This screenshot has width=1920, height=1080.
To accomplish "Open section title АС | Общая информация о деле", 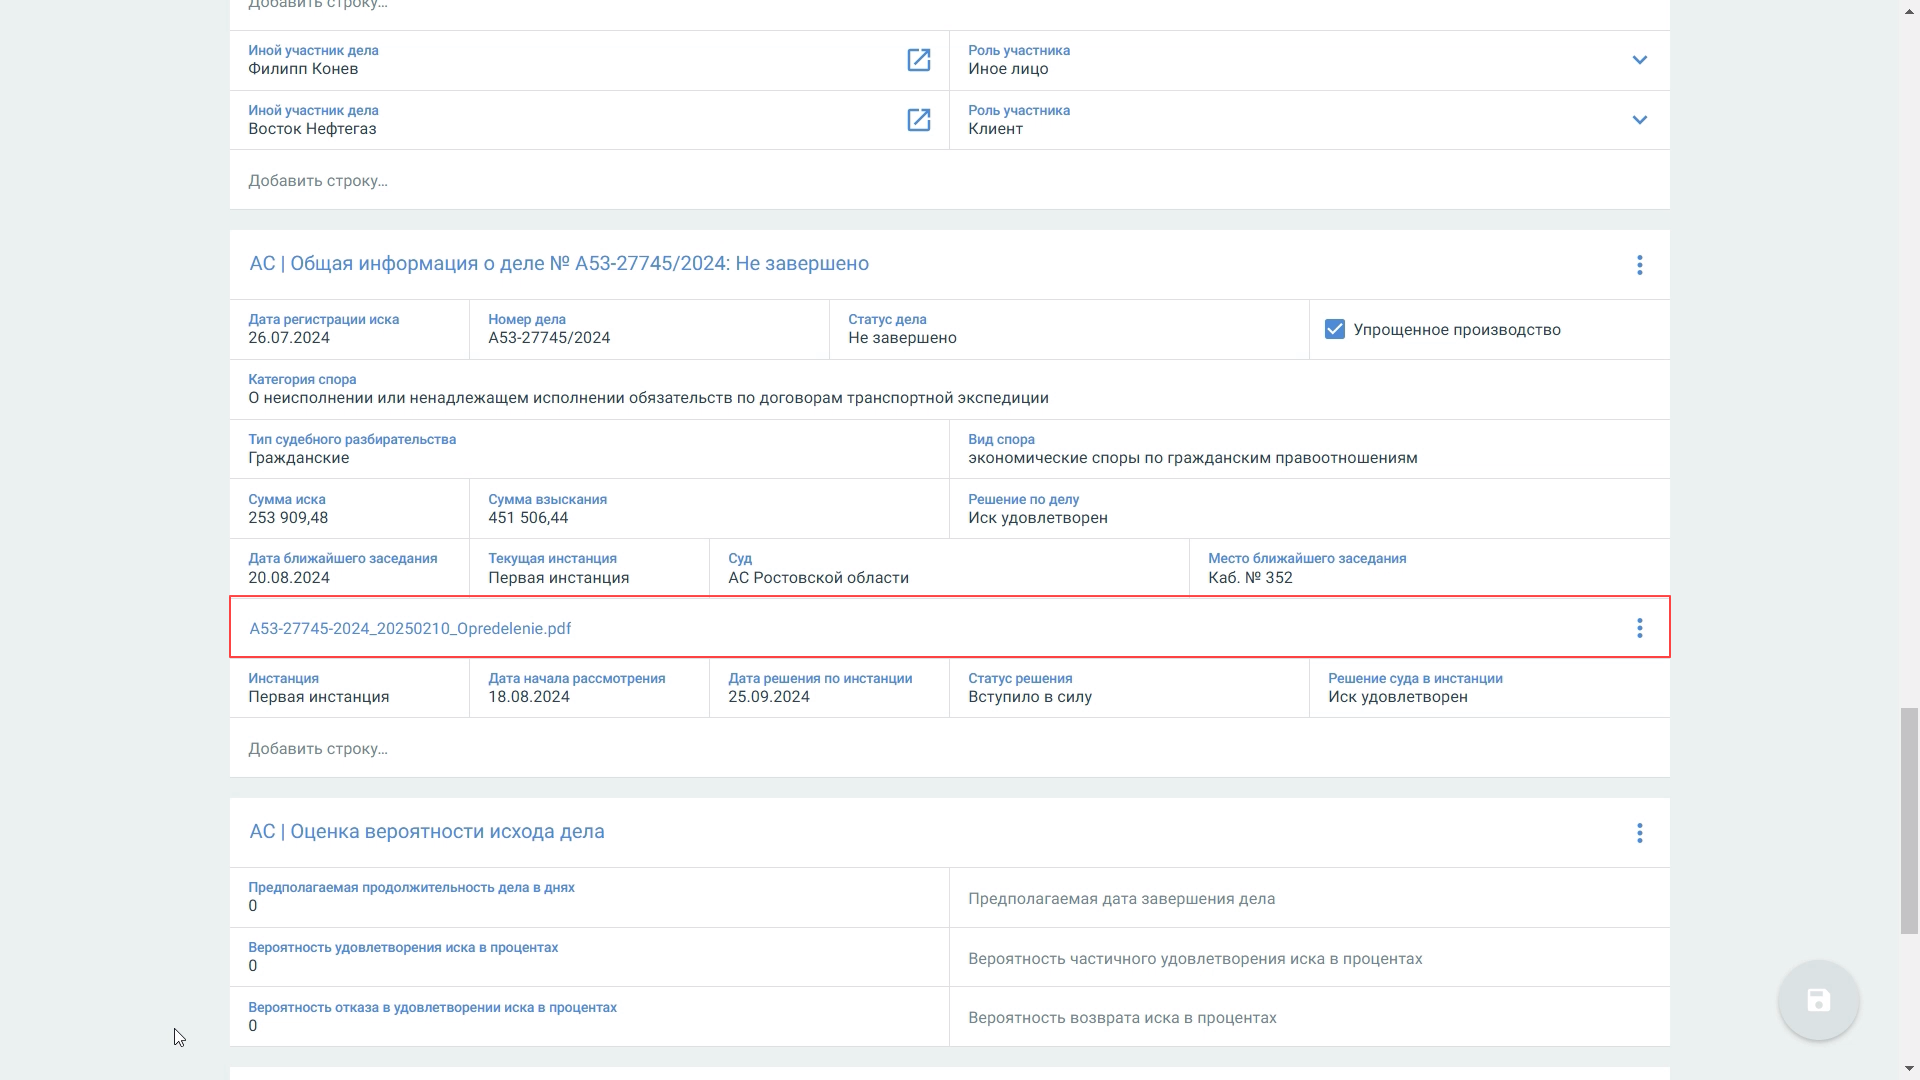I will (x=559, y=263).
